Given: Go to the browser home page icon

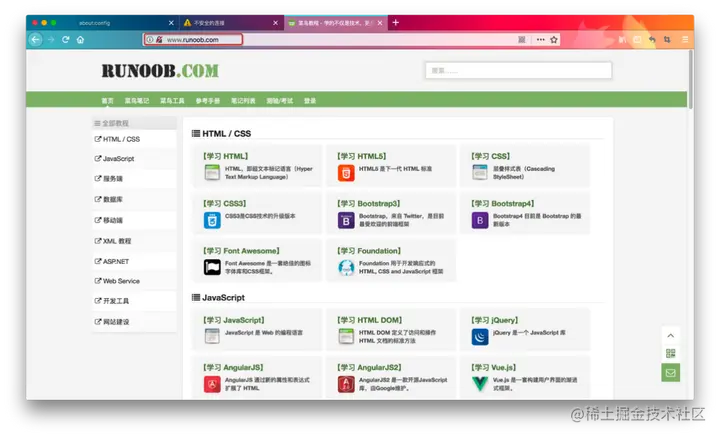Looking at the screenshot, I should click(80, 40).
